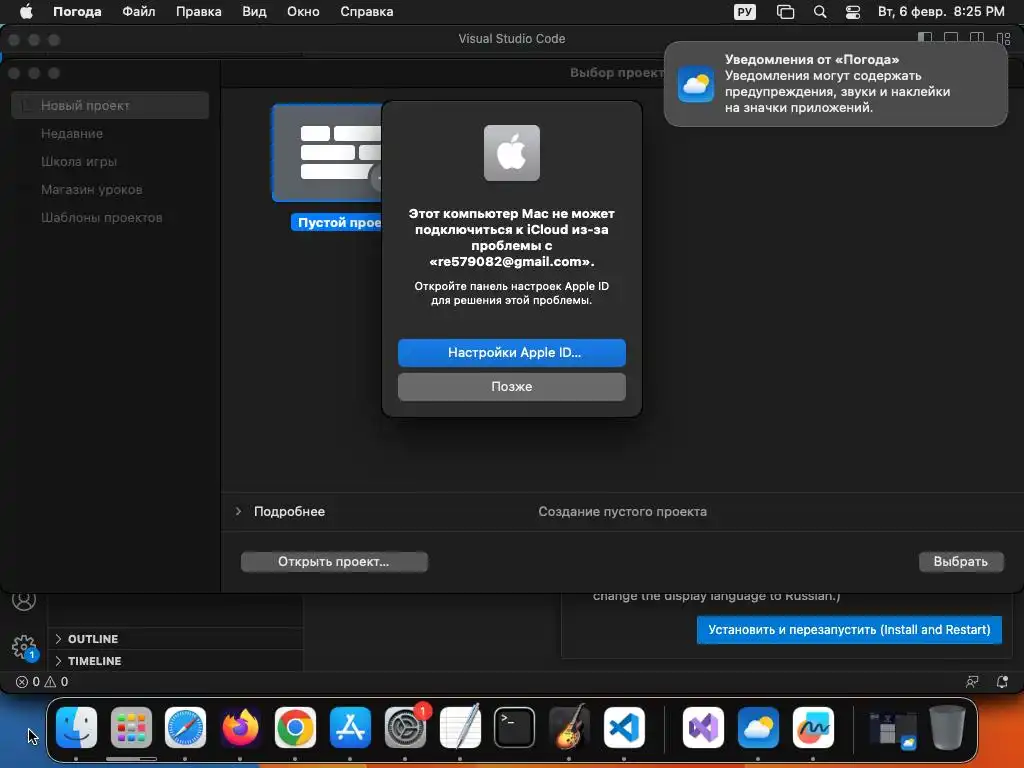Open Control Center in menu bar
The width and height of the screenshot is (1024, 768).
pos(853,12)
